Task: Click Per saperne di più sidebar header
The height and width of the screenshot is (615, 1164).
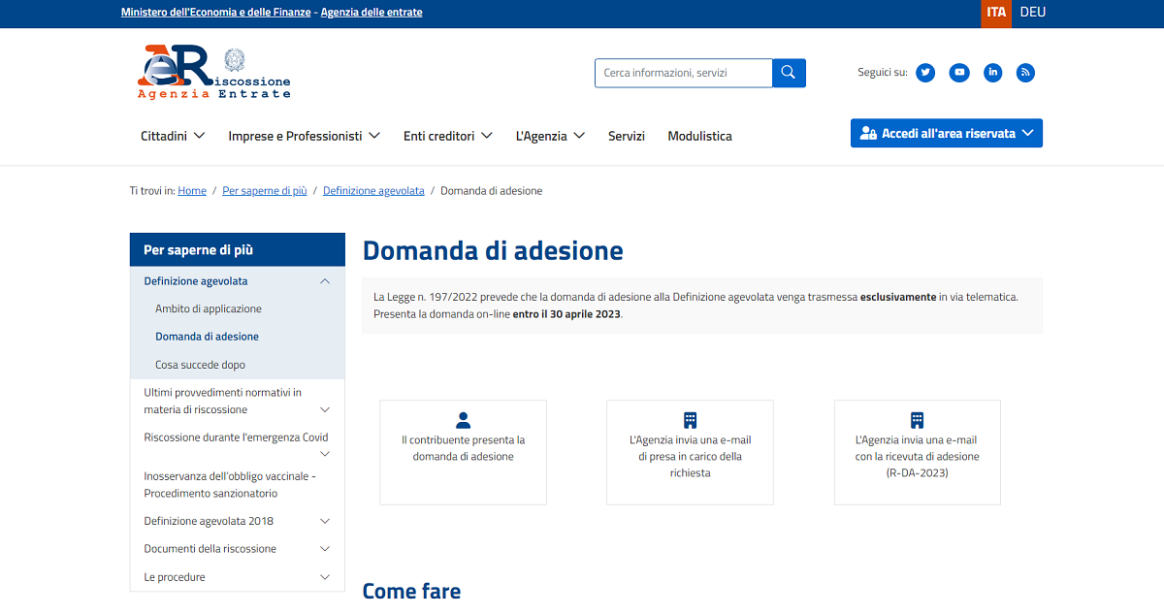Action: click(x=238, y=250)
